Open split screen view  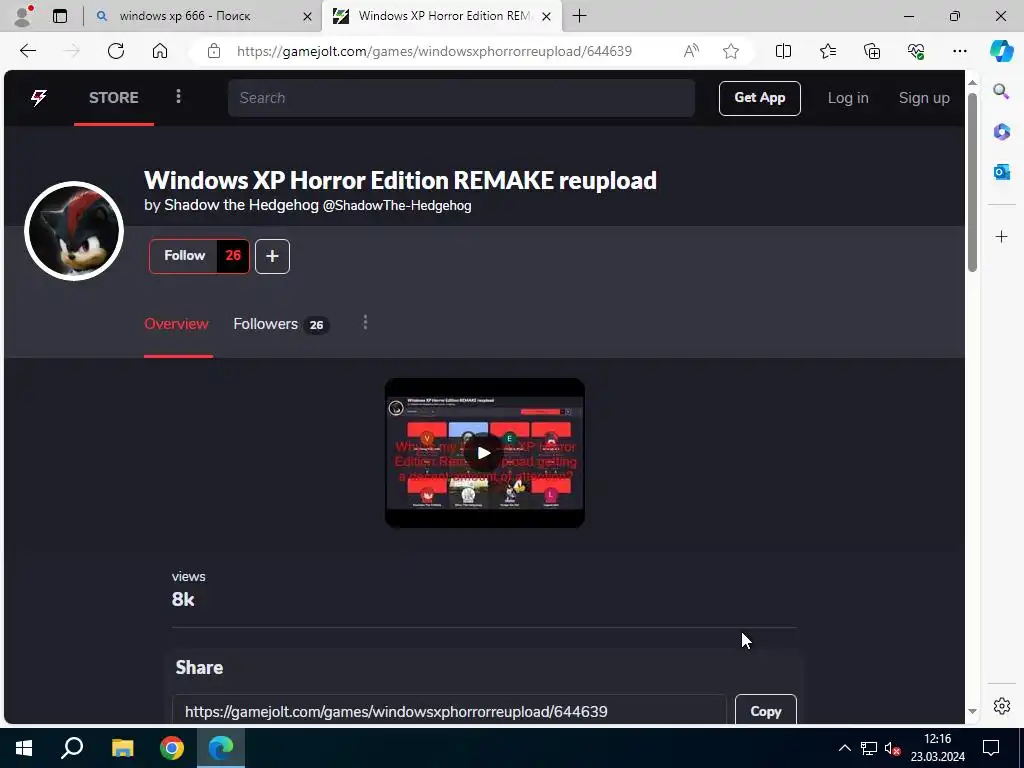pos(783,51)
